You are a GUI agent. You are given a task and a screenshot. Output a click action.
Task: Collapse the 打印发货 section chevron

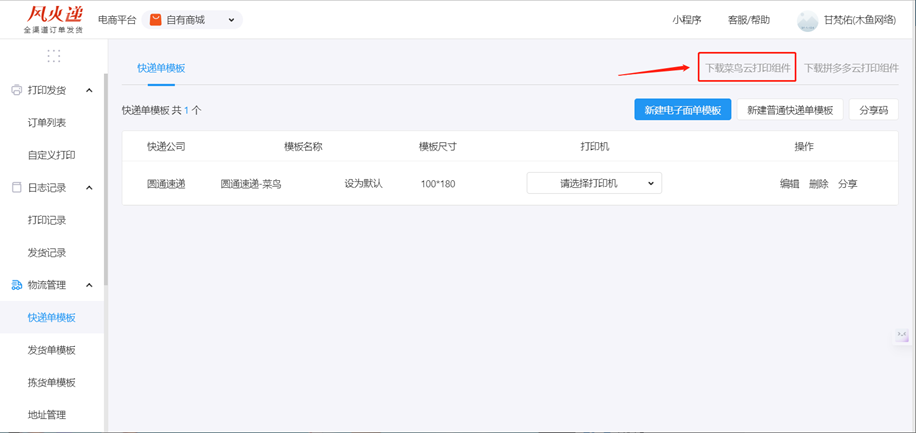(89, 91)
